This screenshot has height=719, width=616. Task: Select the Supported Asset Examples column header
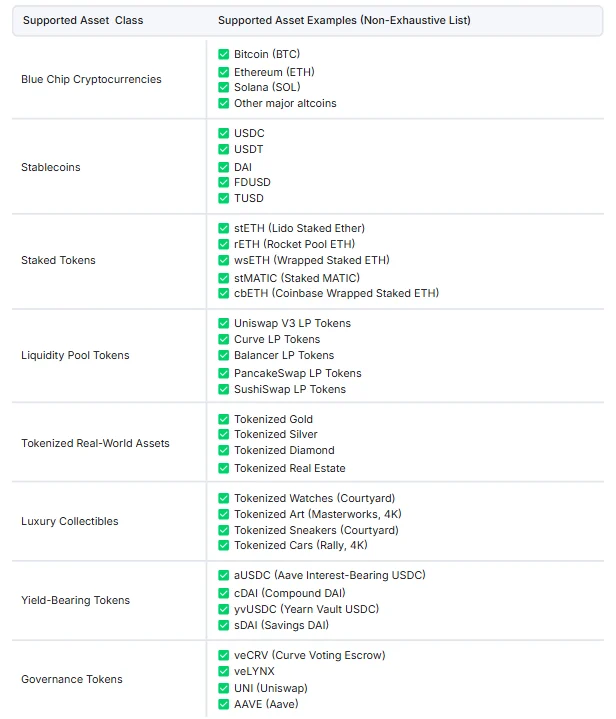tap(344, 20)
